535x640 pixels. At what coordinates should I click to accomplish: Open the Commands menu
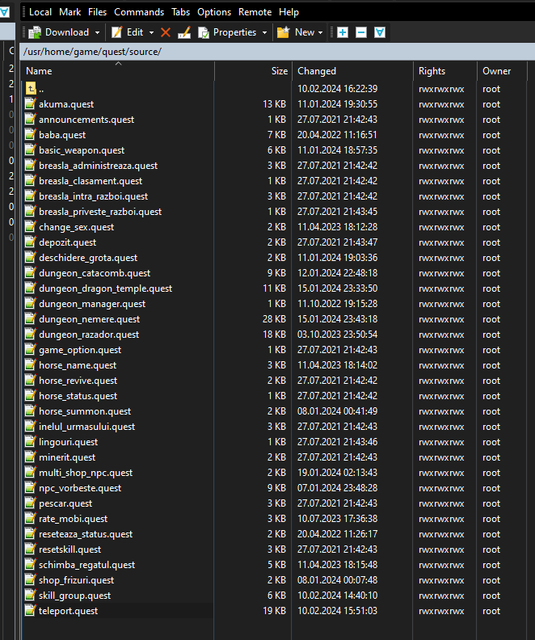[x=139, y=12]
